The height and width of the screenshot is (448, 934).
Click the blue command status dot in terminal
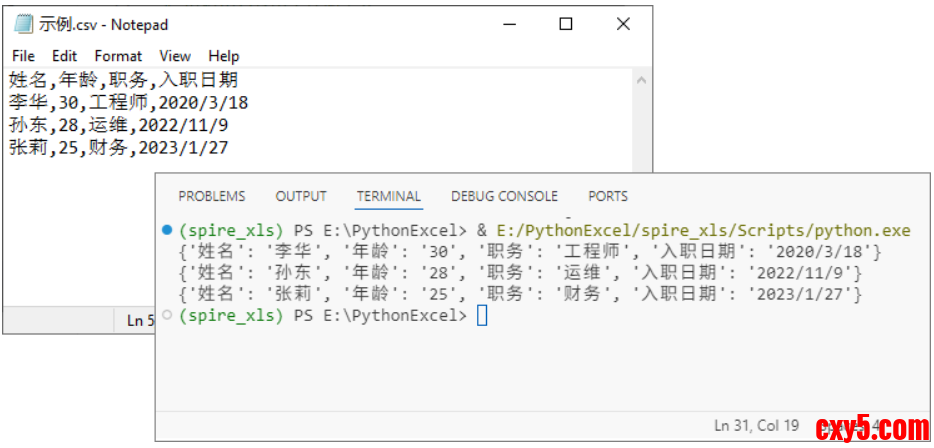pyautogui.click(x=166, y=231)
